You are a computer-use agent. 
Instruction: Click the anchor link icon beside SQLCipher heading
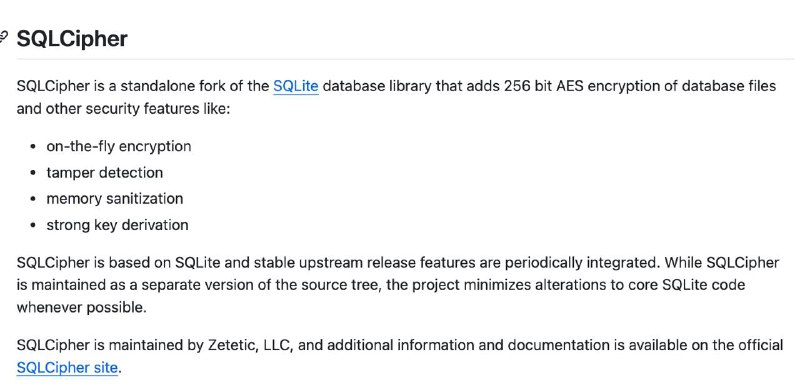(3, 37)
